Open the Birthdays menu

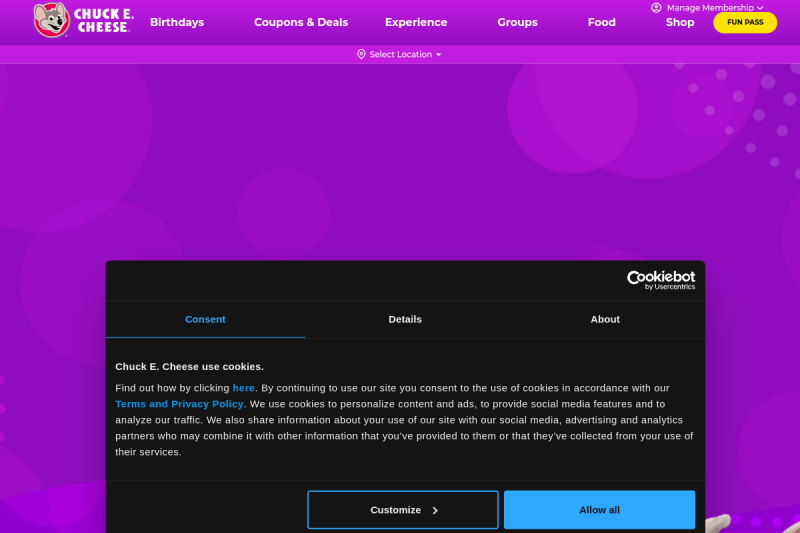[177, 22]
